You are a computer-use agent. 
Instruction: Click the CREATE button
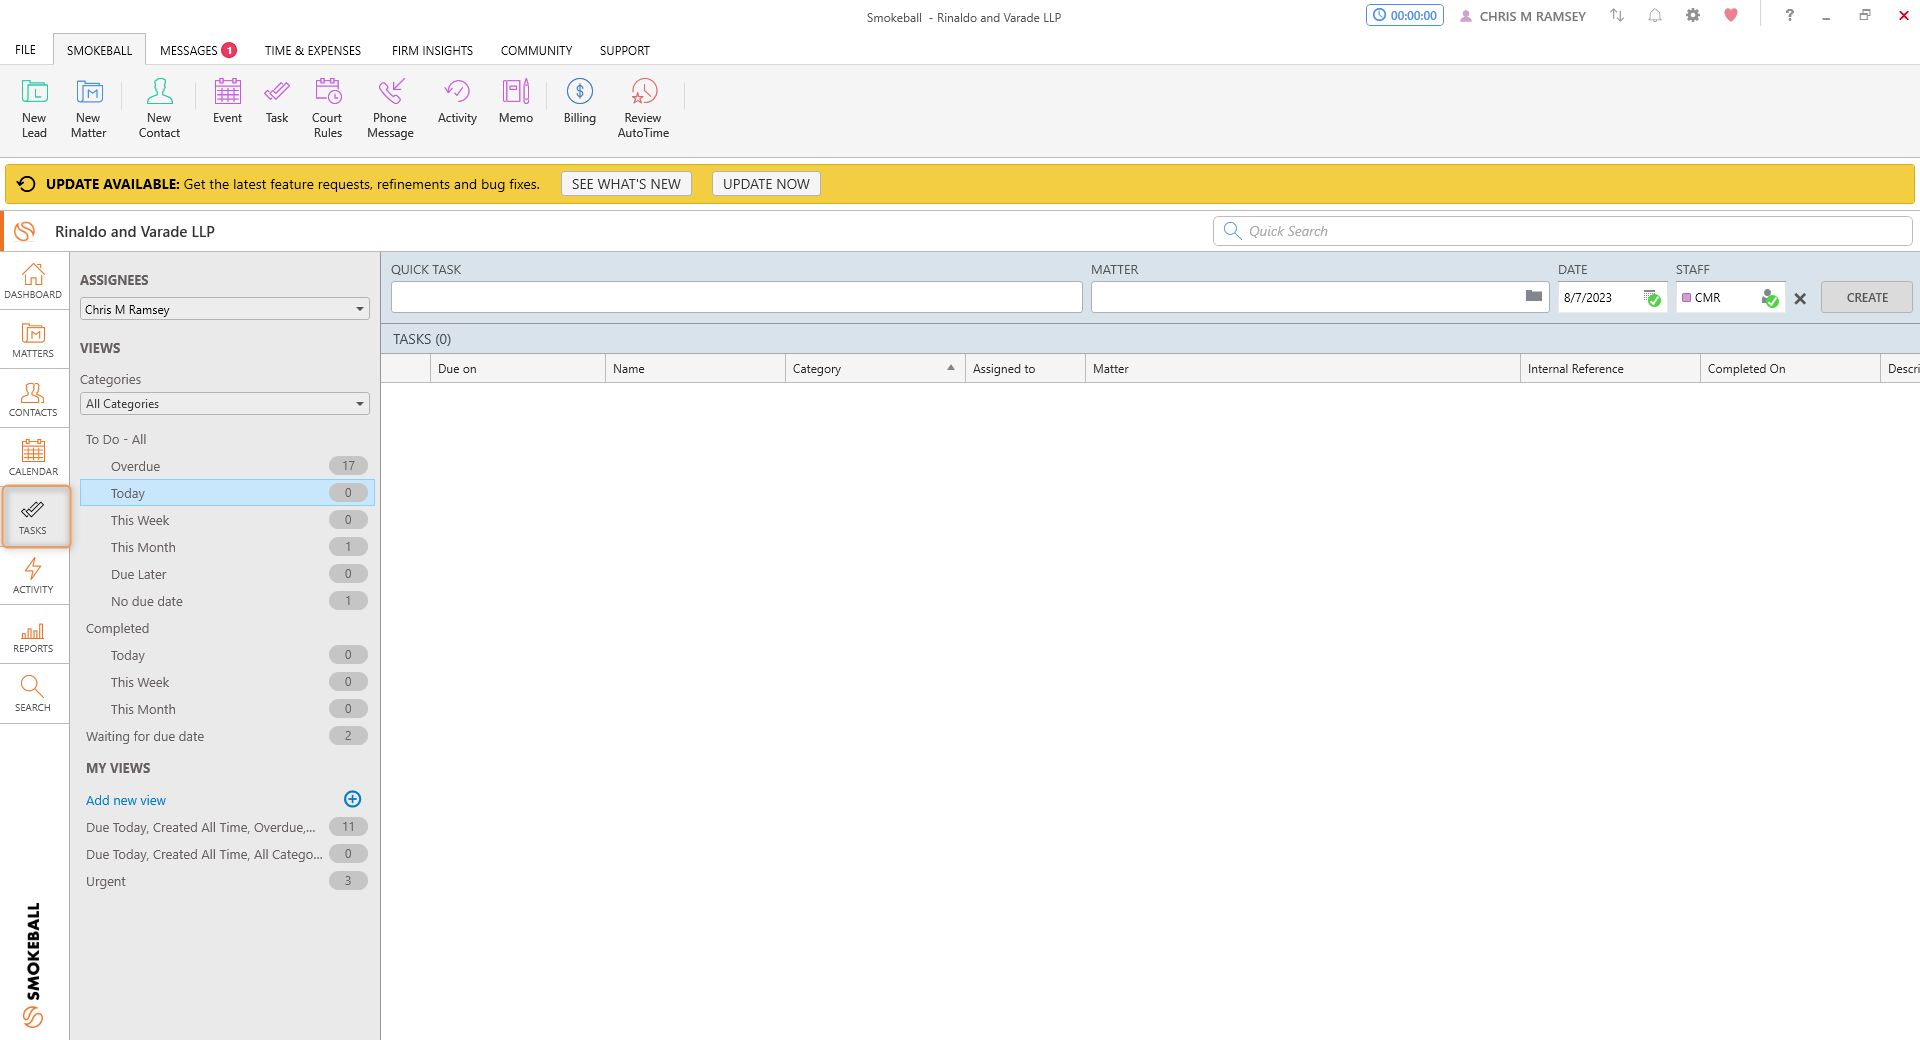tap(1867, 297)
